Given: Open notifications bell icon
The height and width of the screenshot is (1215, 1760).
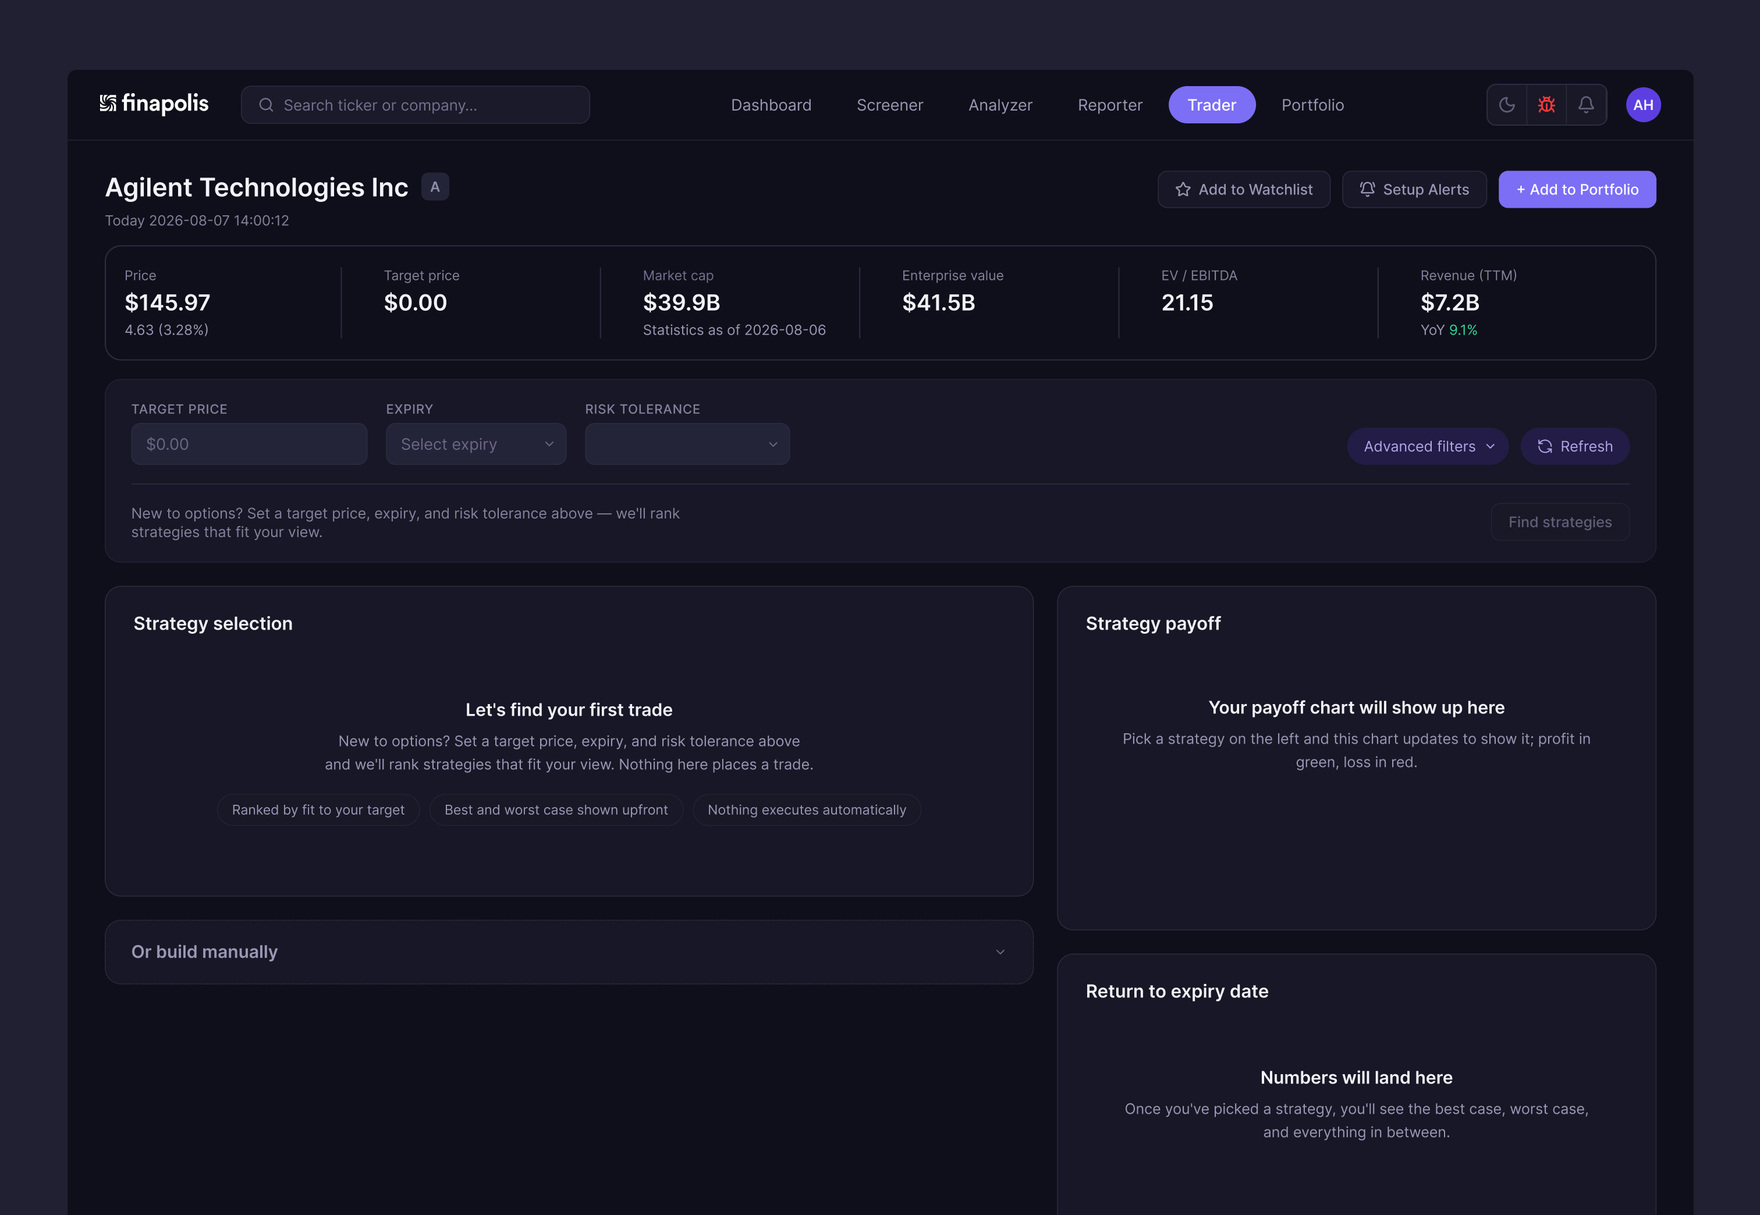Looking at the screenshot, I should point(1586,105).
